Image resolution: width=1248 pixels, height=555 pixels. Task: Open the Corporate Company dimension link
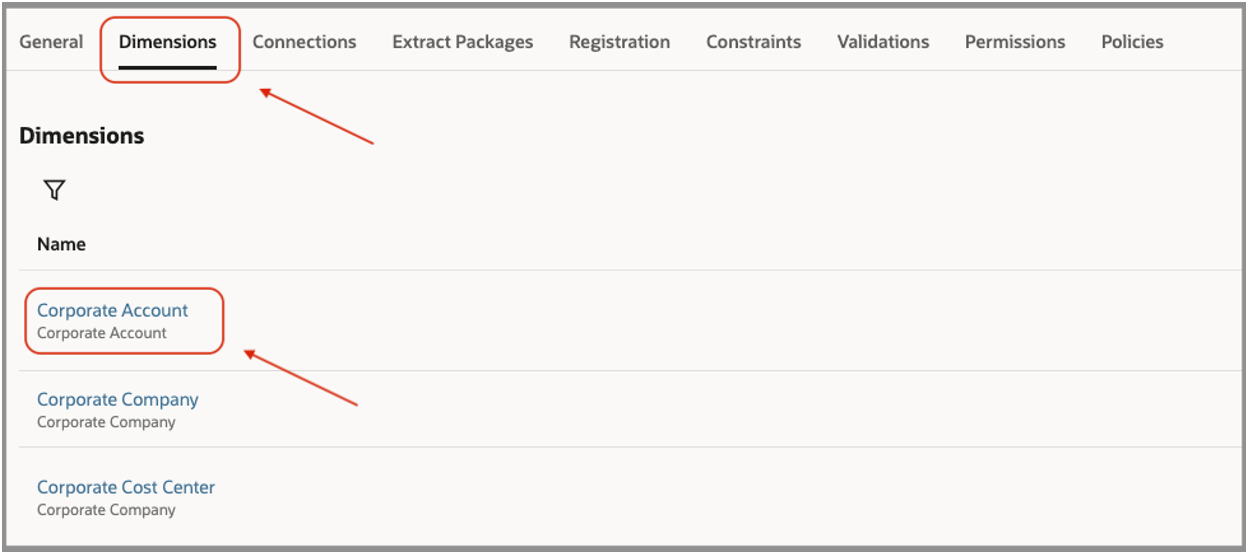coord(117,400)
